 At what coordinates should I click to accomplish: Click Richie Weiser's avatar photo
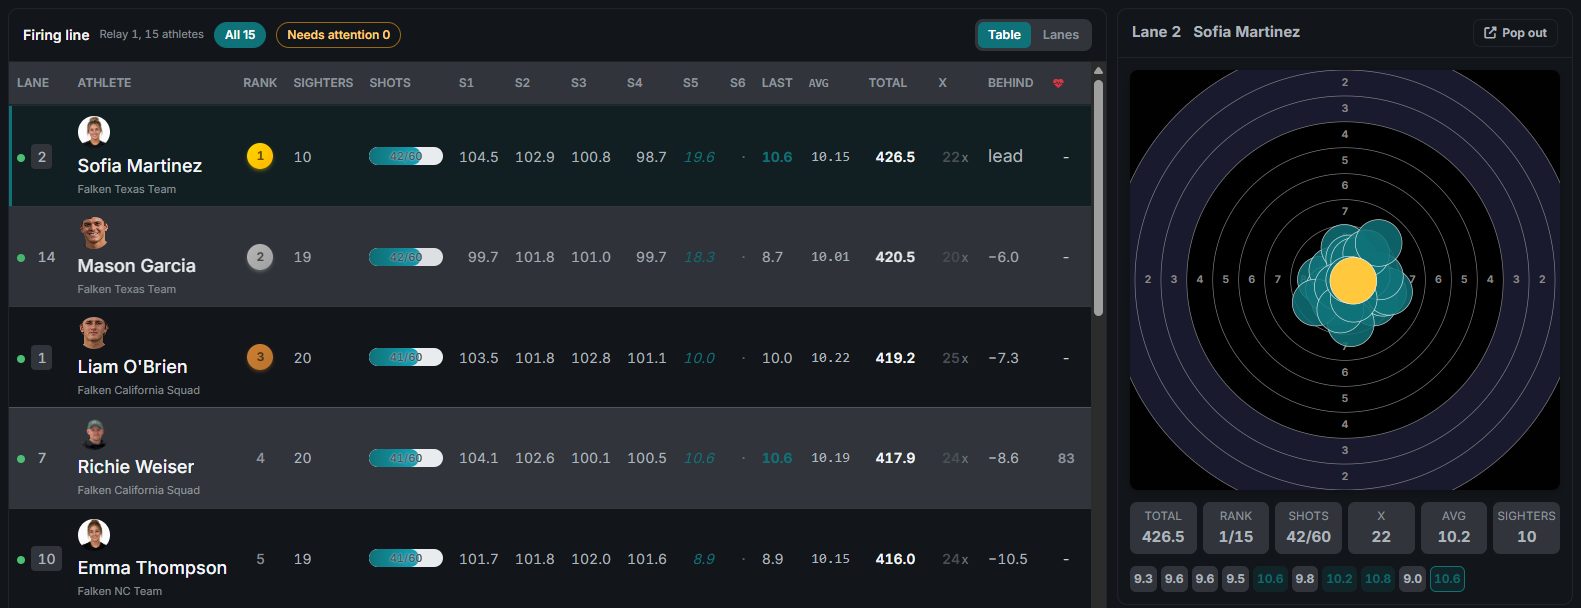coord(94,433)
